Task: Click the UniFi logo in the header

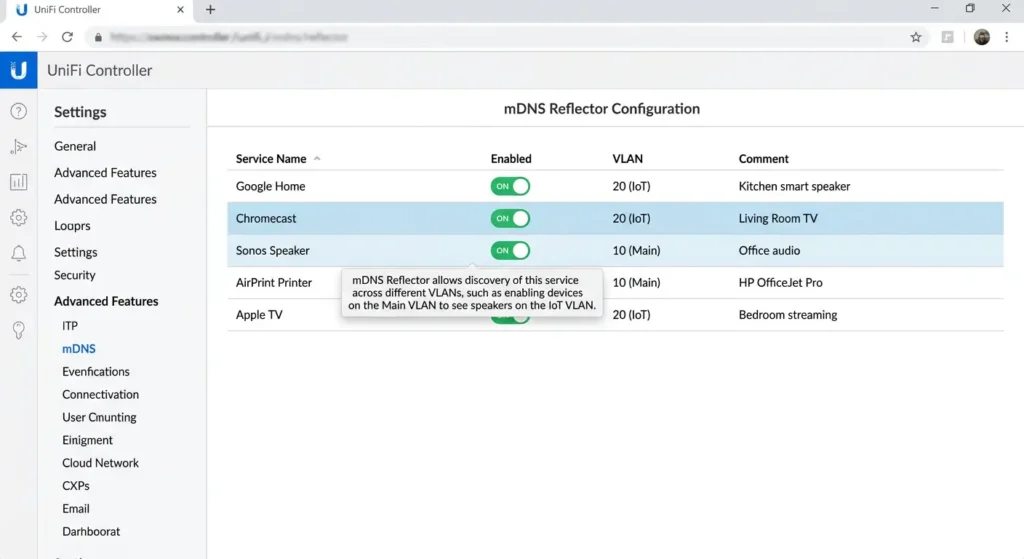Action: pyautogui.click(x=18, y=70)
